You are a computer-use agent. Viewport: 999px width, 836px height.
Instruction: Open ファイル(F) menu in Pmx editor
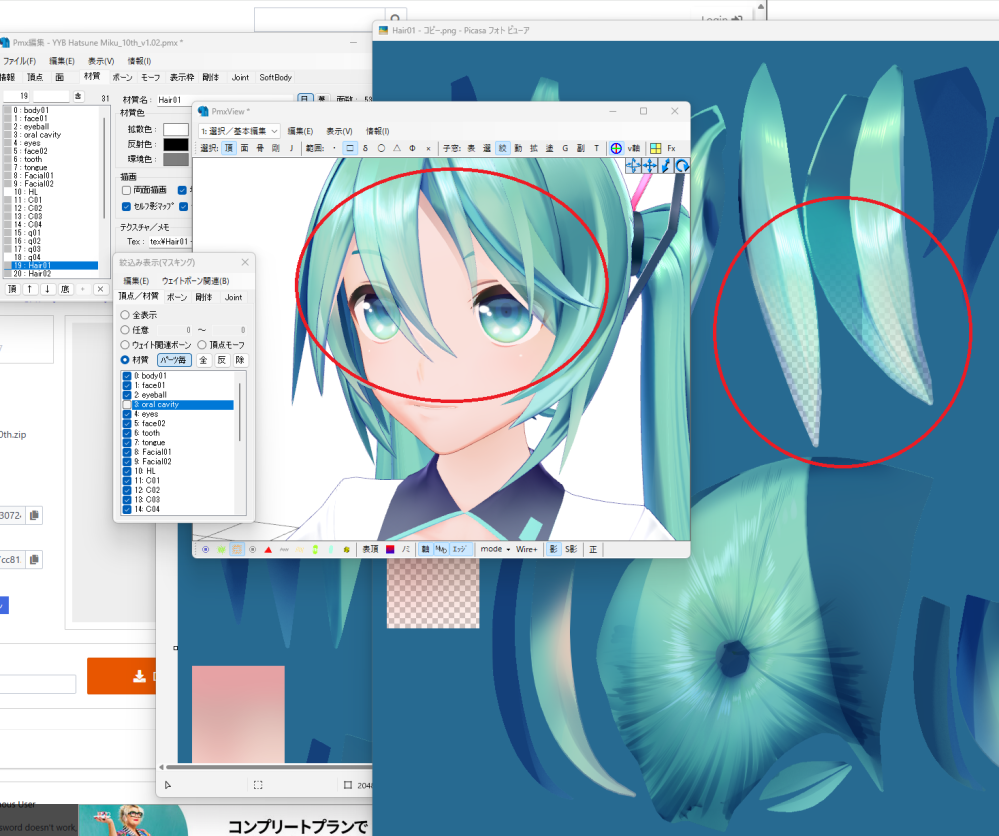pos(19,61)
